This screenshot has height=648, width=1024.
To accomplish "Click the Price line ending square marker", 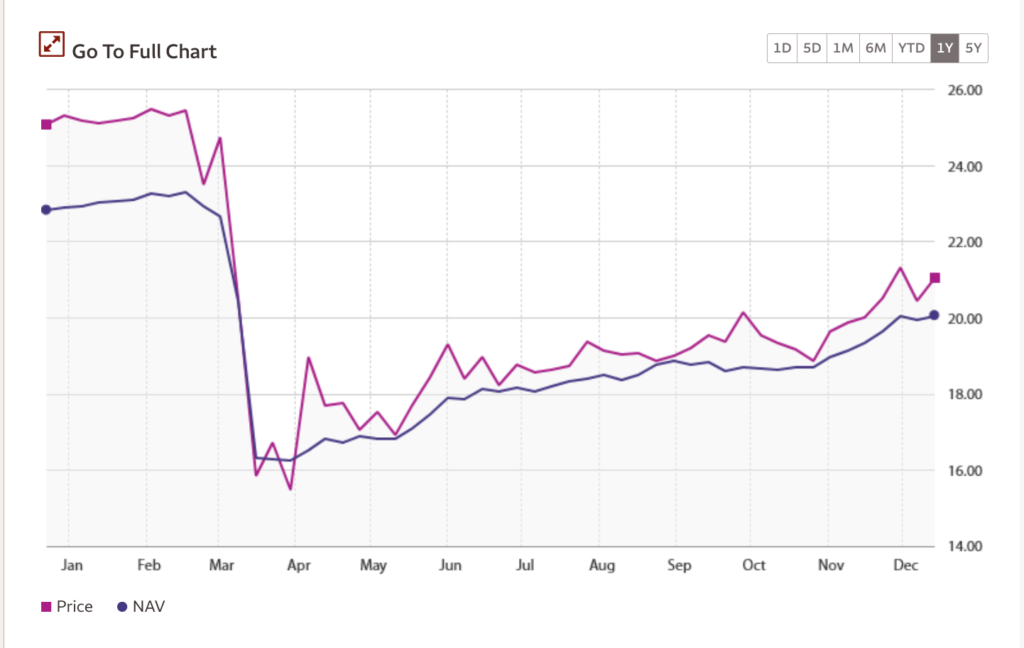I will tap(935, 278).
